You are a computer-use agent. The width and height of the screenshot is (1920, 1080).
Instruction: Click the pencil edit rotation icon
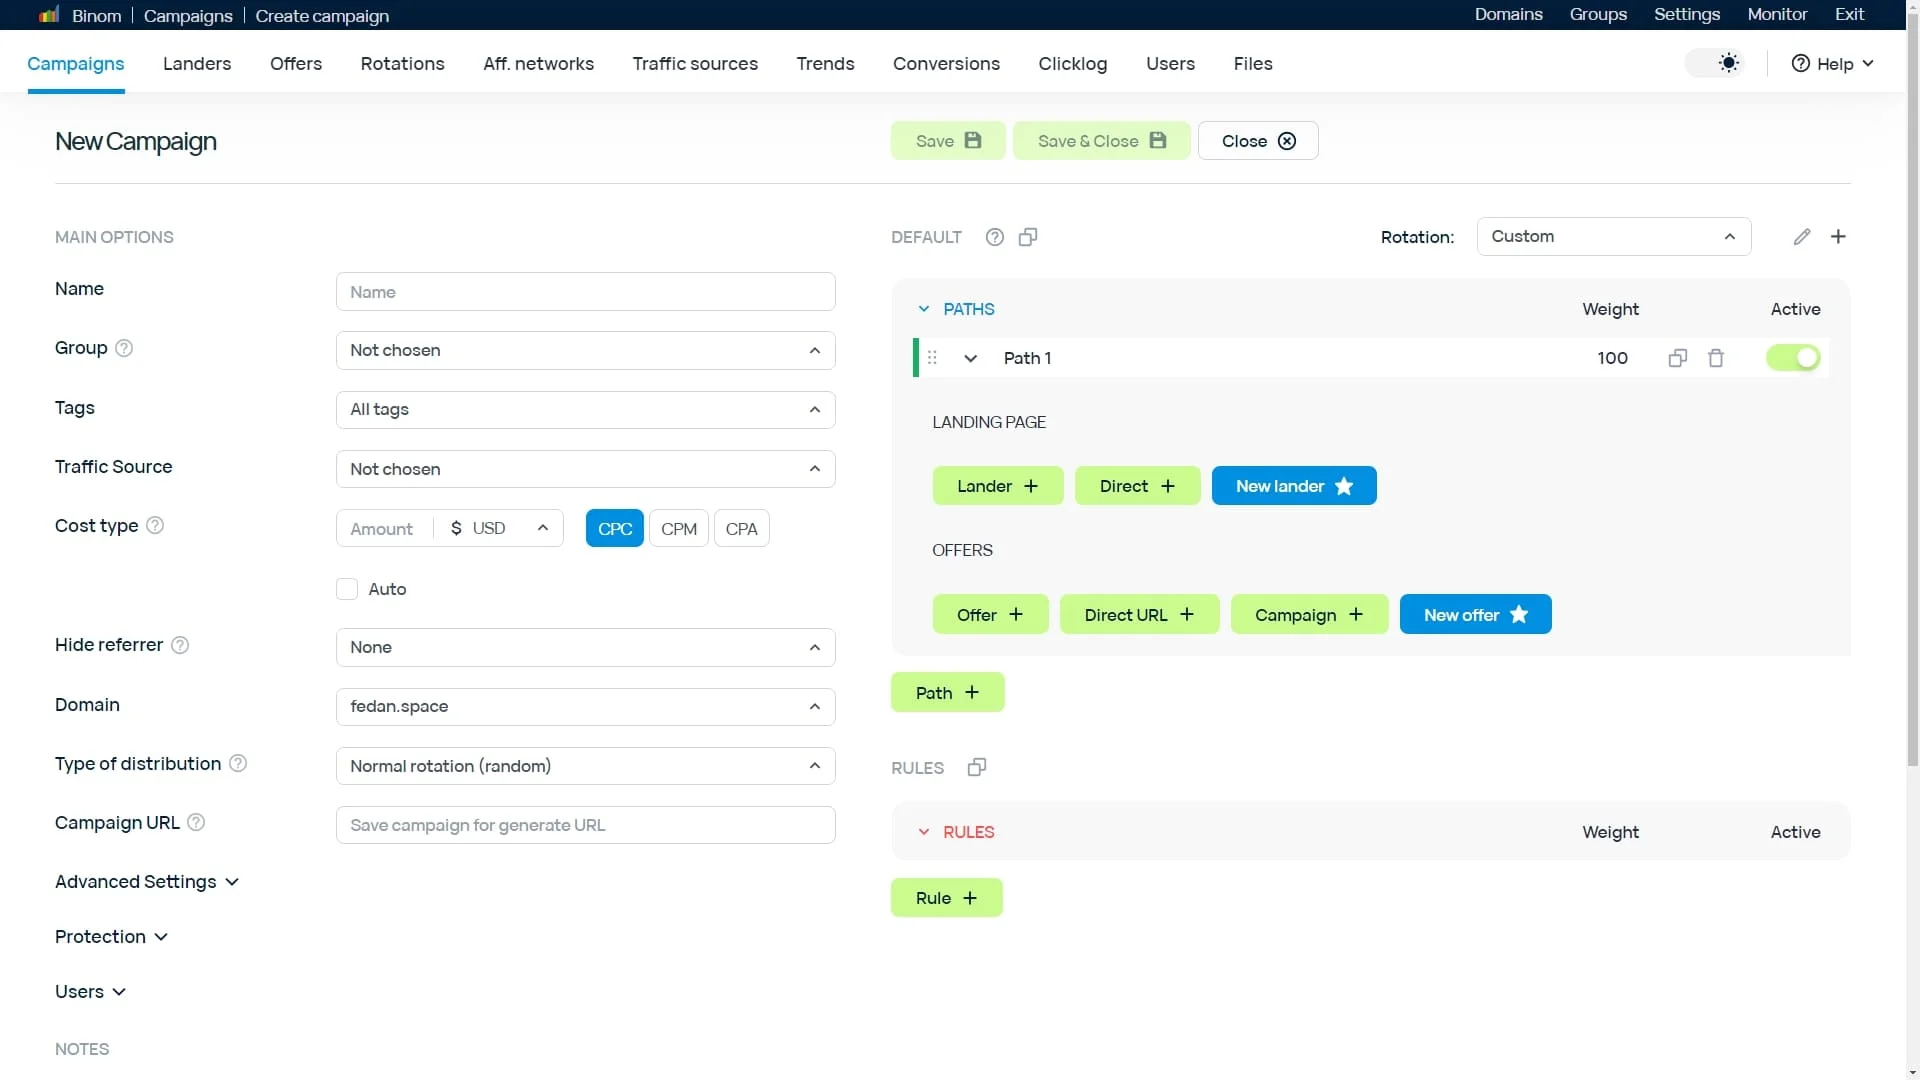pyautogui.click(x=1802, y=237)
